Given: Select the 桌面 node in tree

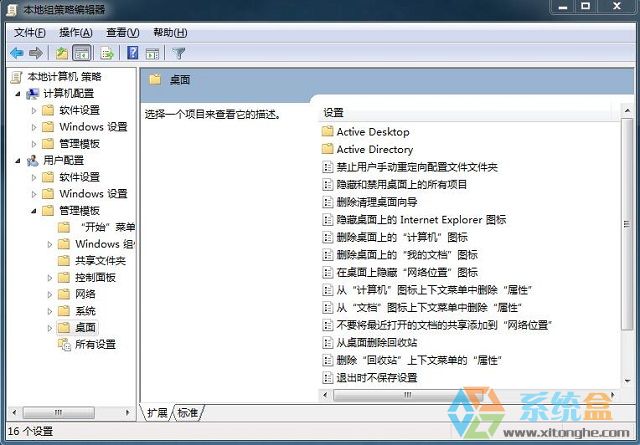Looking at the screenshot, I should [85, 327].
